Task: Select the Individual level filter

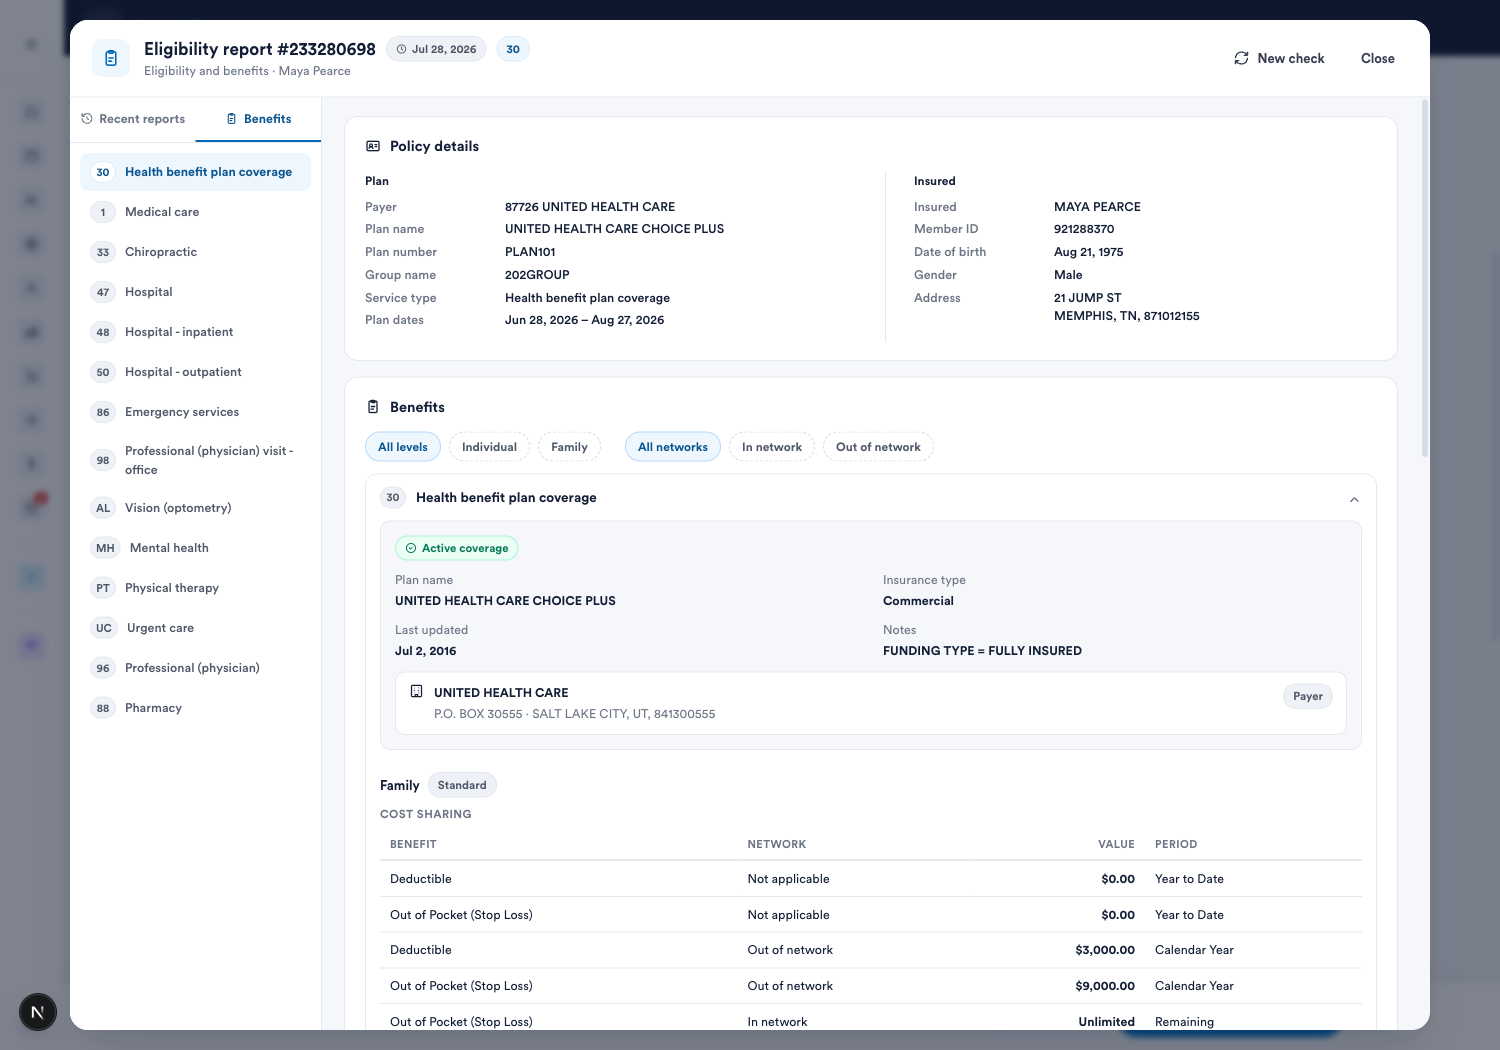Action: pyautogui.click(x=489, y=447)
